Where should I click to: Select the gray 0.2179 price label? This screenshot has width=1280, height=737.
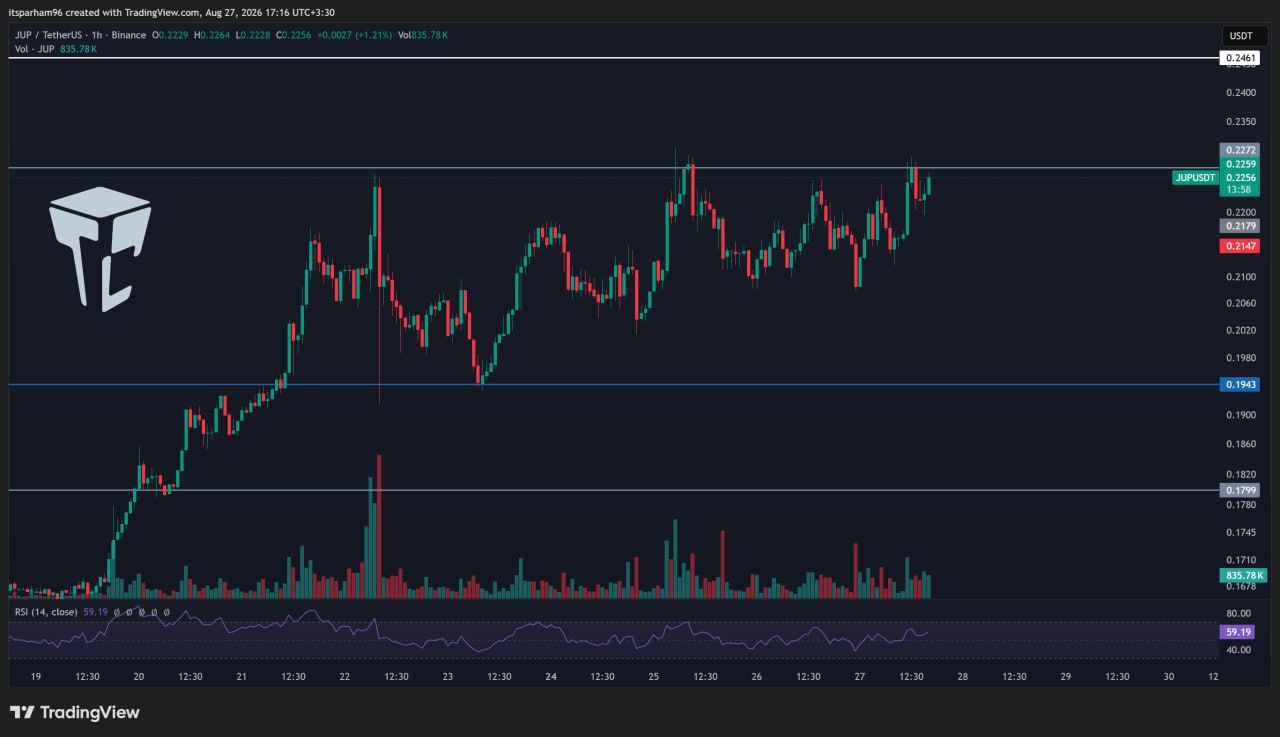coord(1239,226)
